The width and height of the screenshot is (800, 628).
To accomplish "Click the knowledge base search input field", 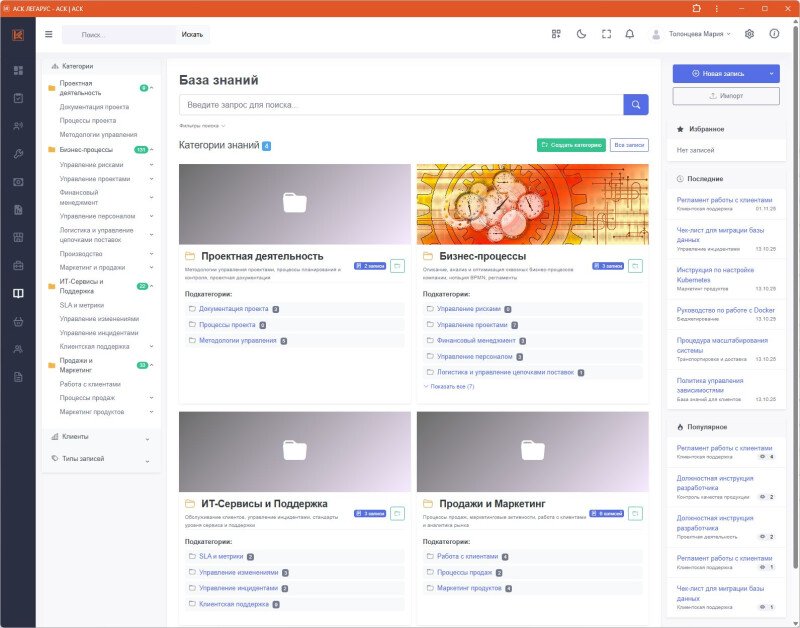I will (x=400, y=105).
